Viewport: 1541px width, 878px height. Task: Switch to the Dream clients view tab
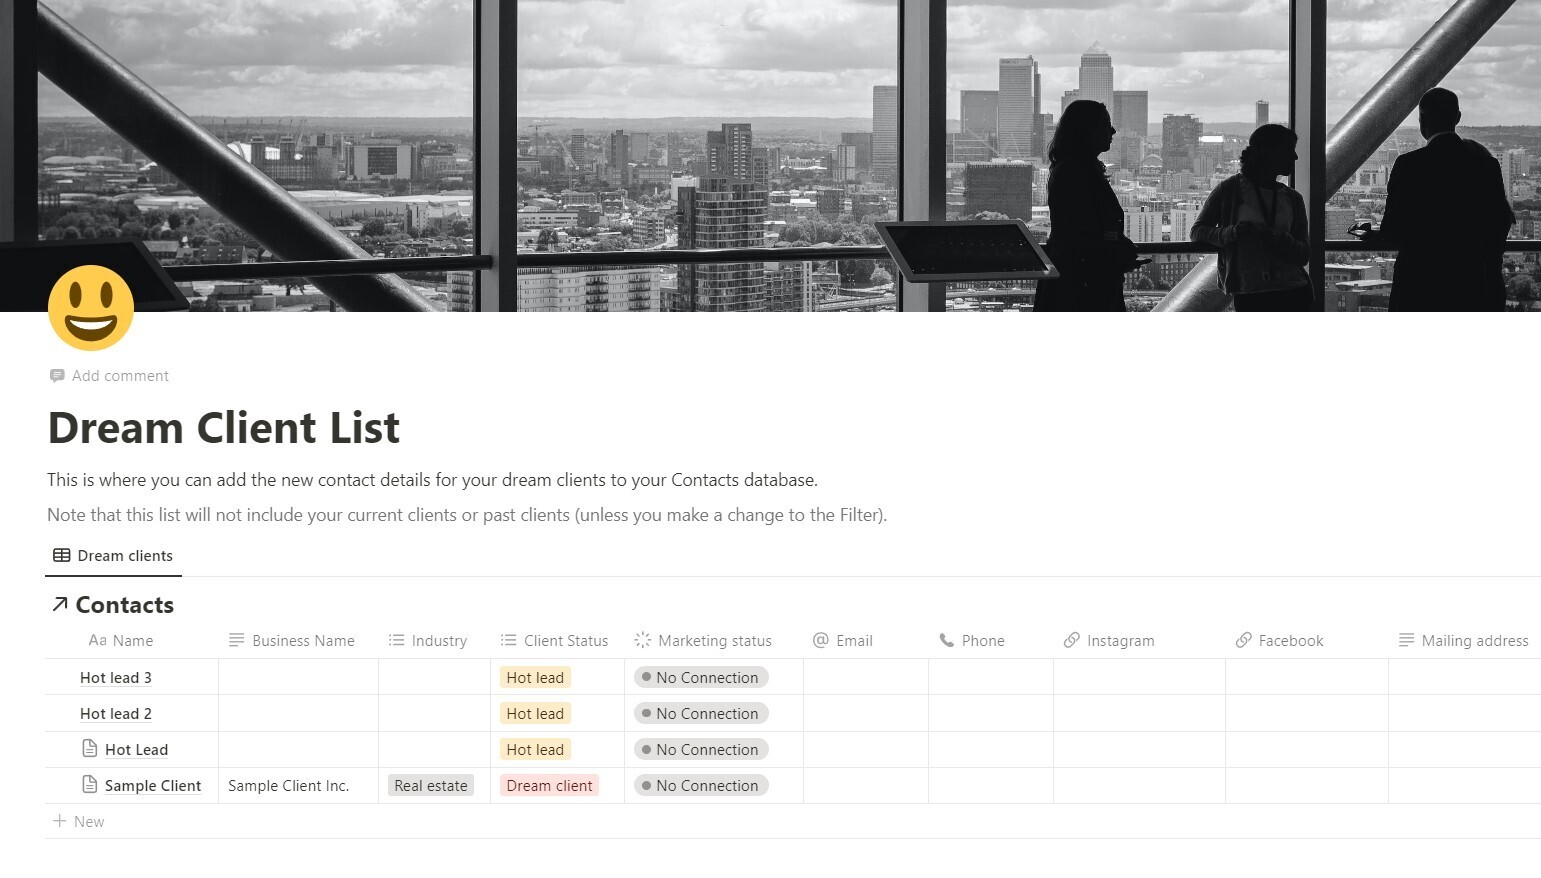[113, 556]
